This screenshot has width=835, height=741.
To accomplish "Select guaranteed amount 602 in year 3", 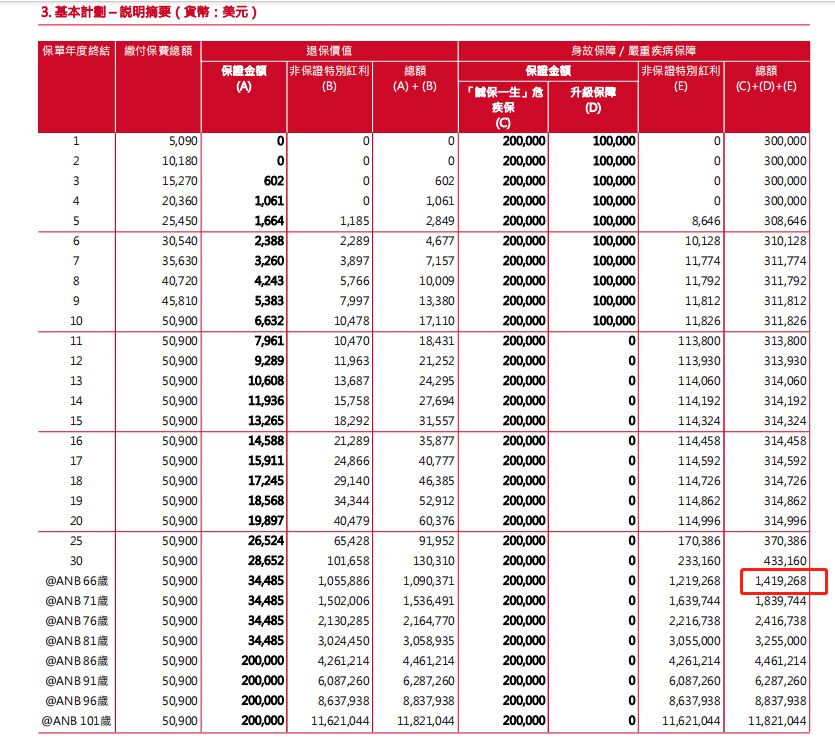I will [x=274, y=181].
